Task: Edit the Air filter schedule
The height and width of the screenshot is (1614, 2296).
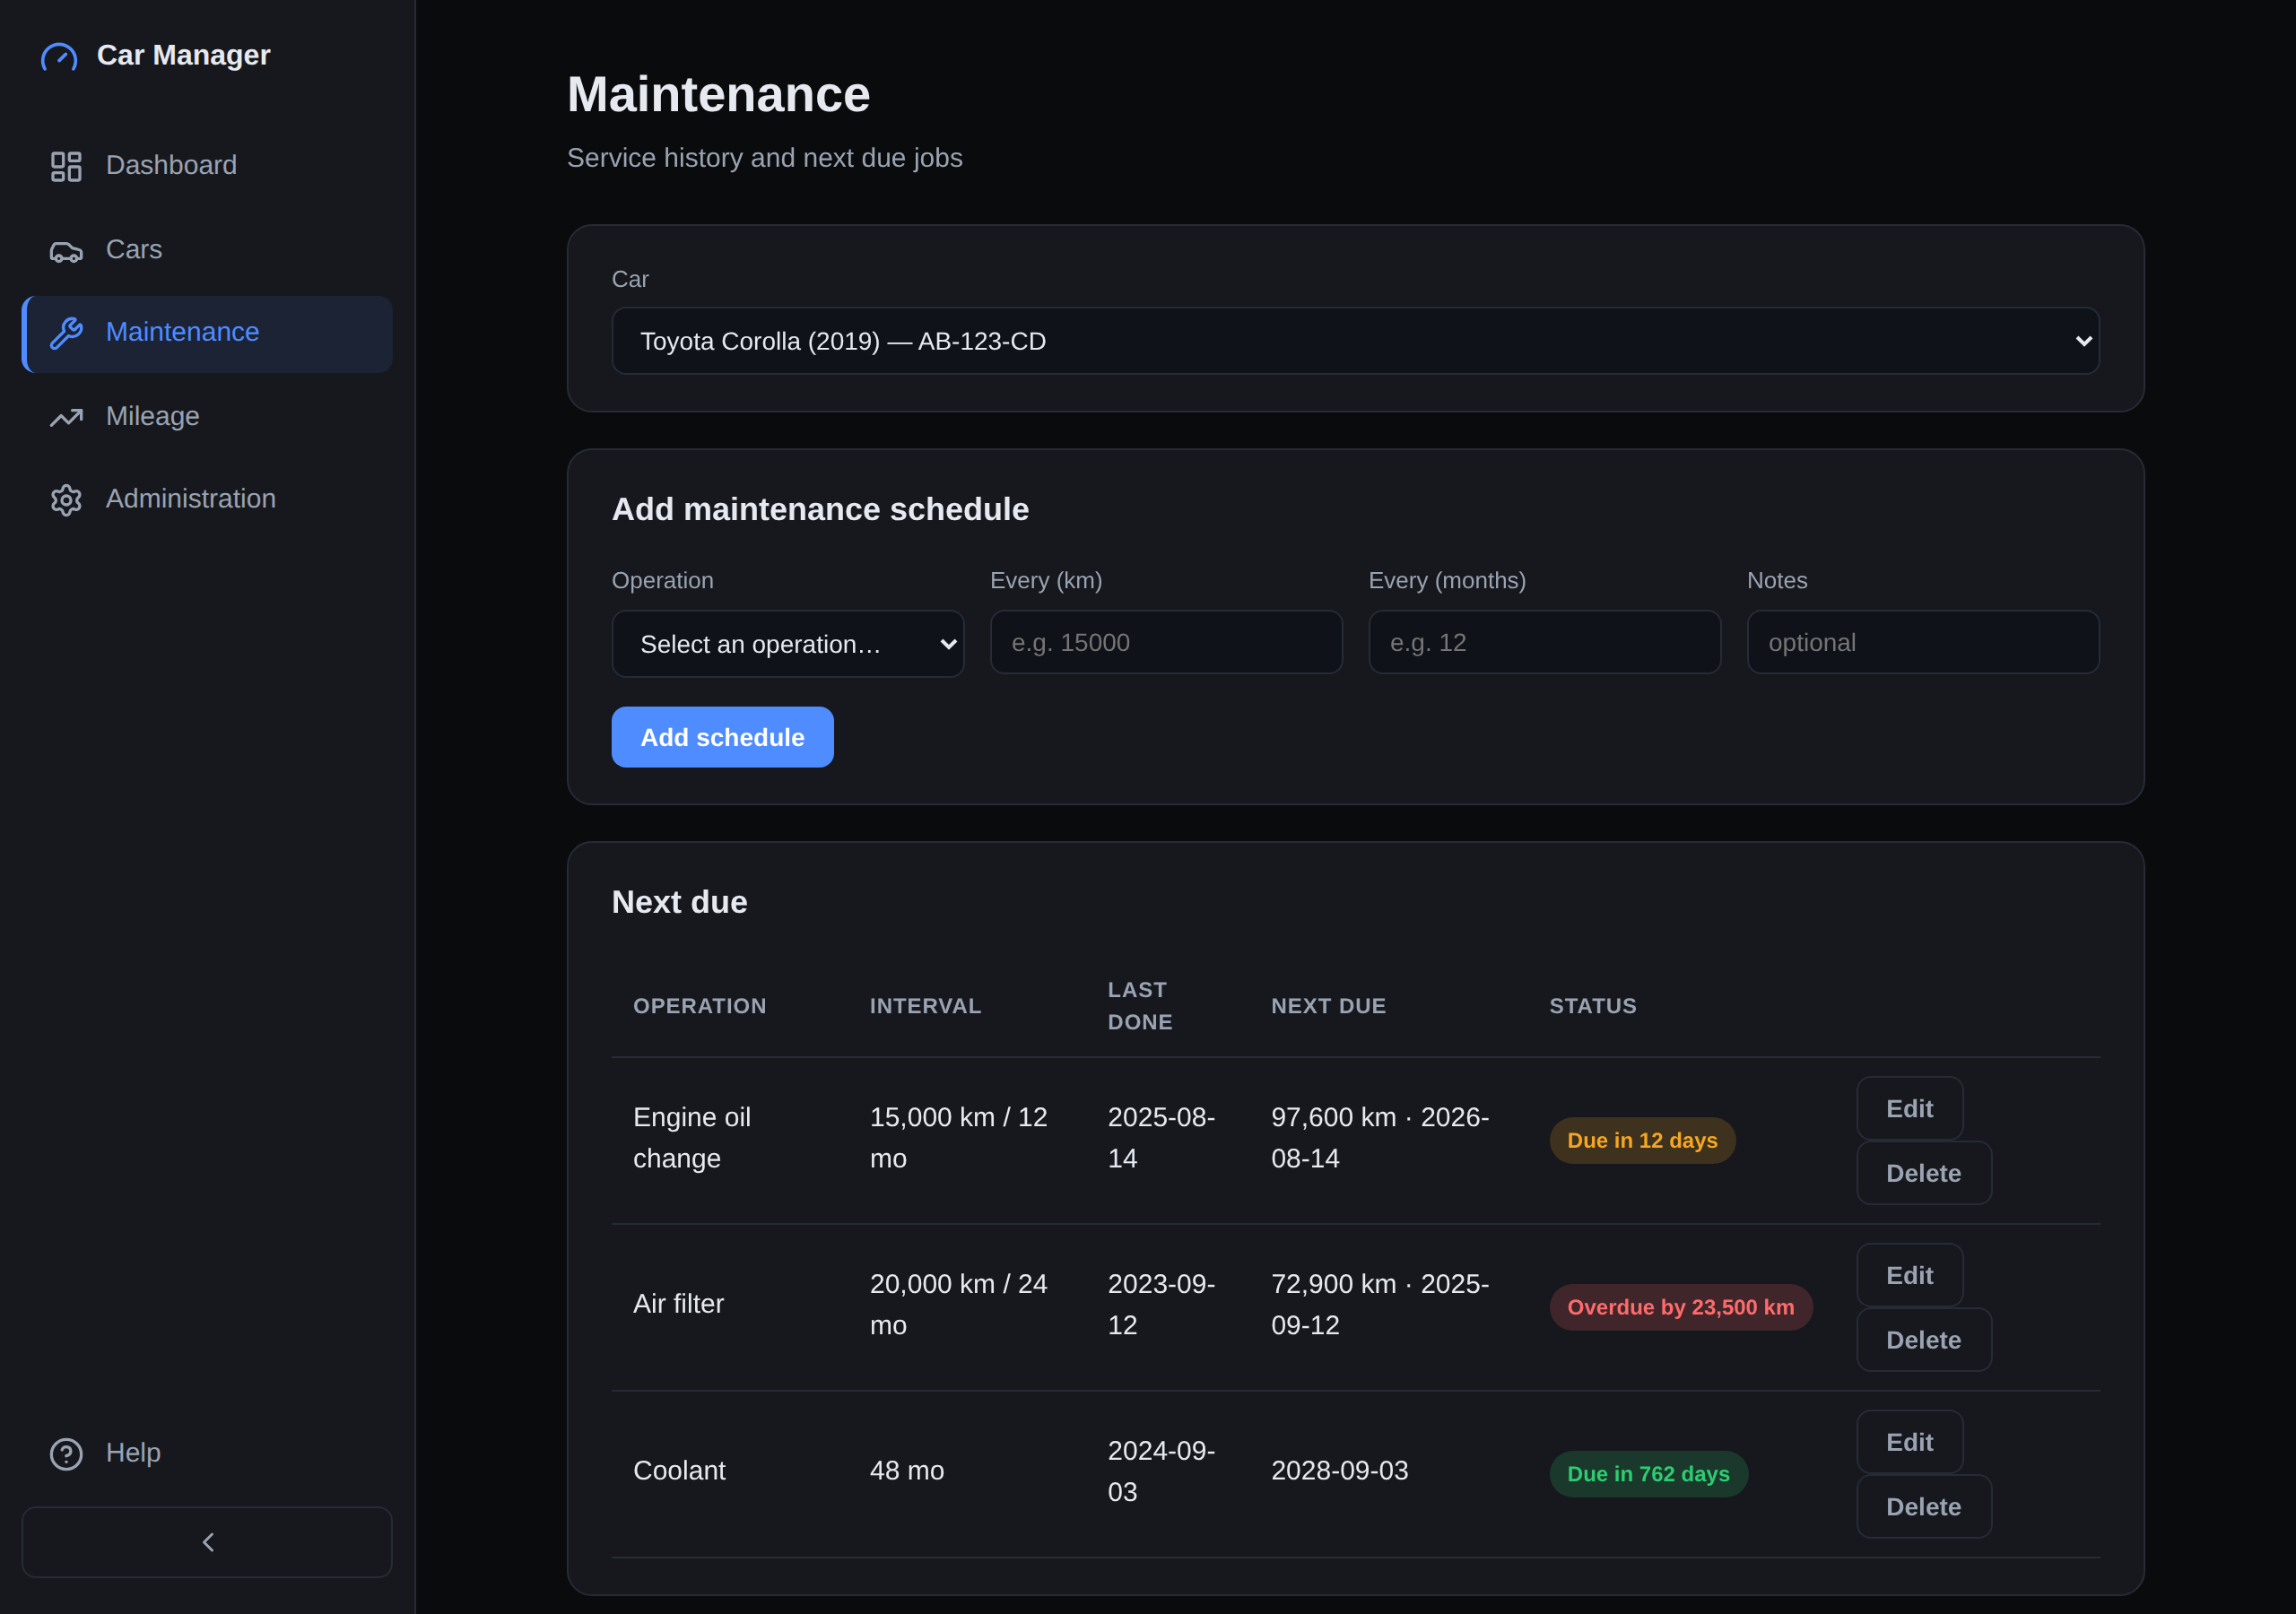Action: [1909, 1275]
